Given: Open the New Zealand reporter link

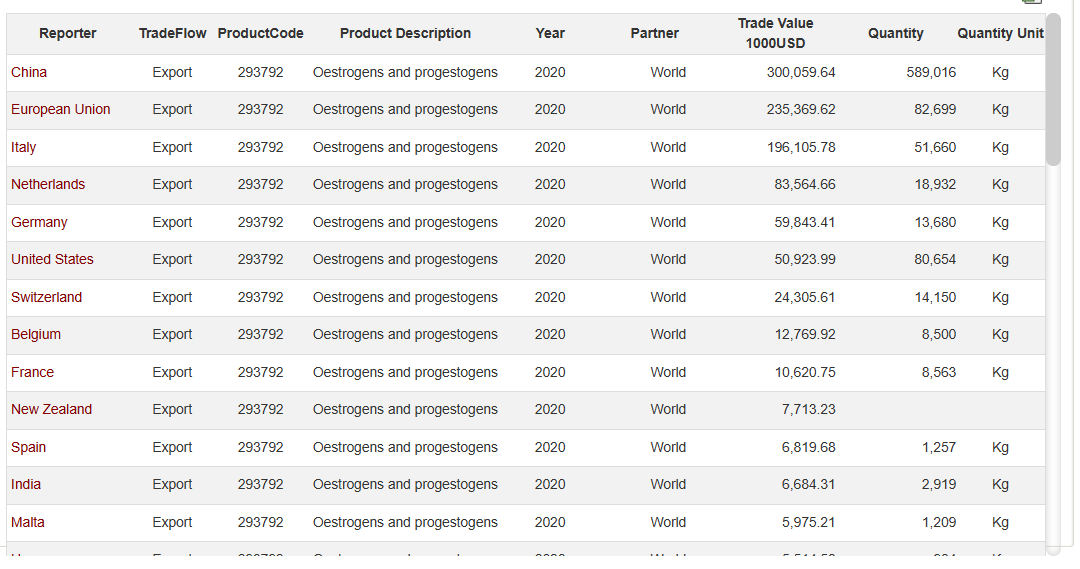Looking at the screenshot, I should coord(52,410).
